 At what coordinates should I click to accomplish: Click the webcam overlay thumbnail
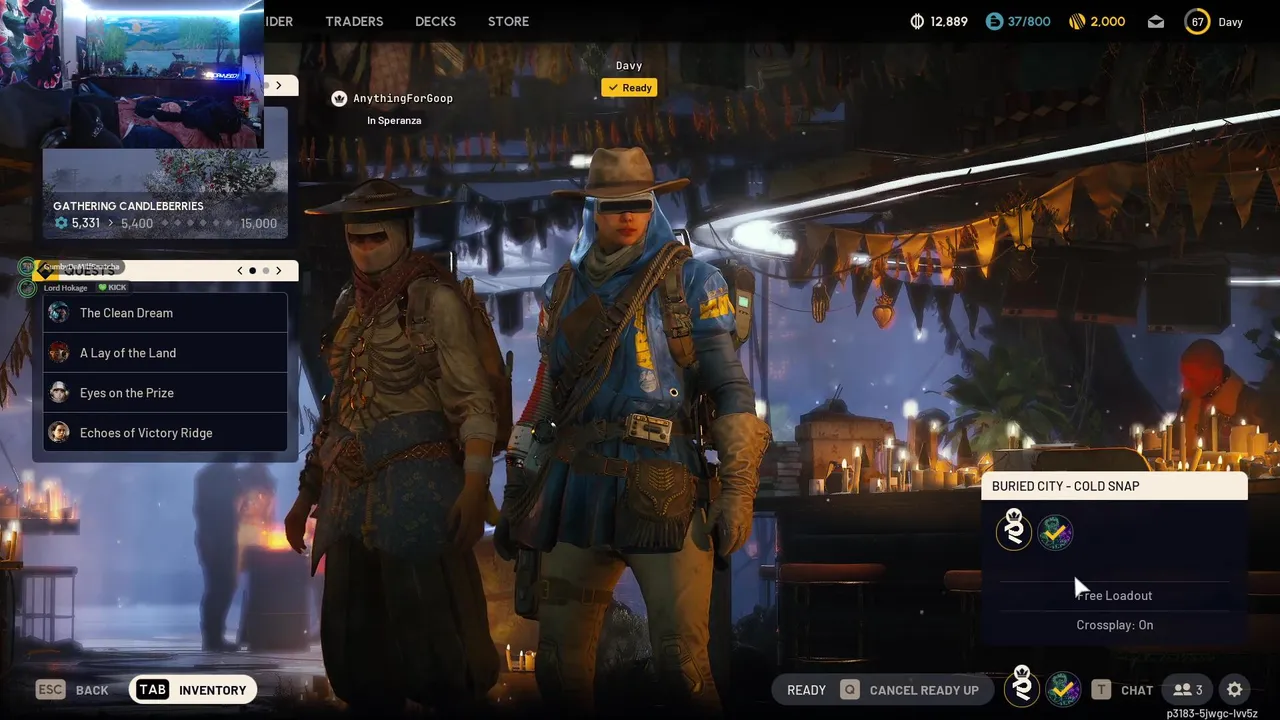[x=132, y=74]
